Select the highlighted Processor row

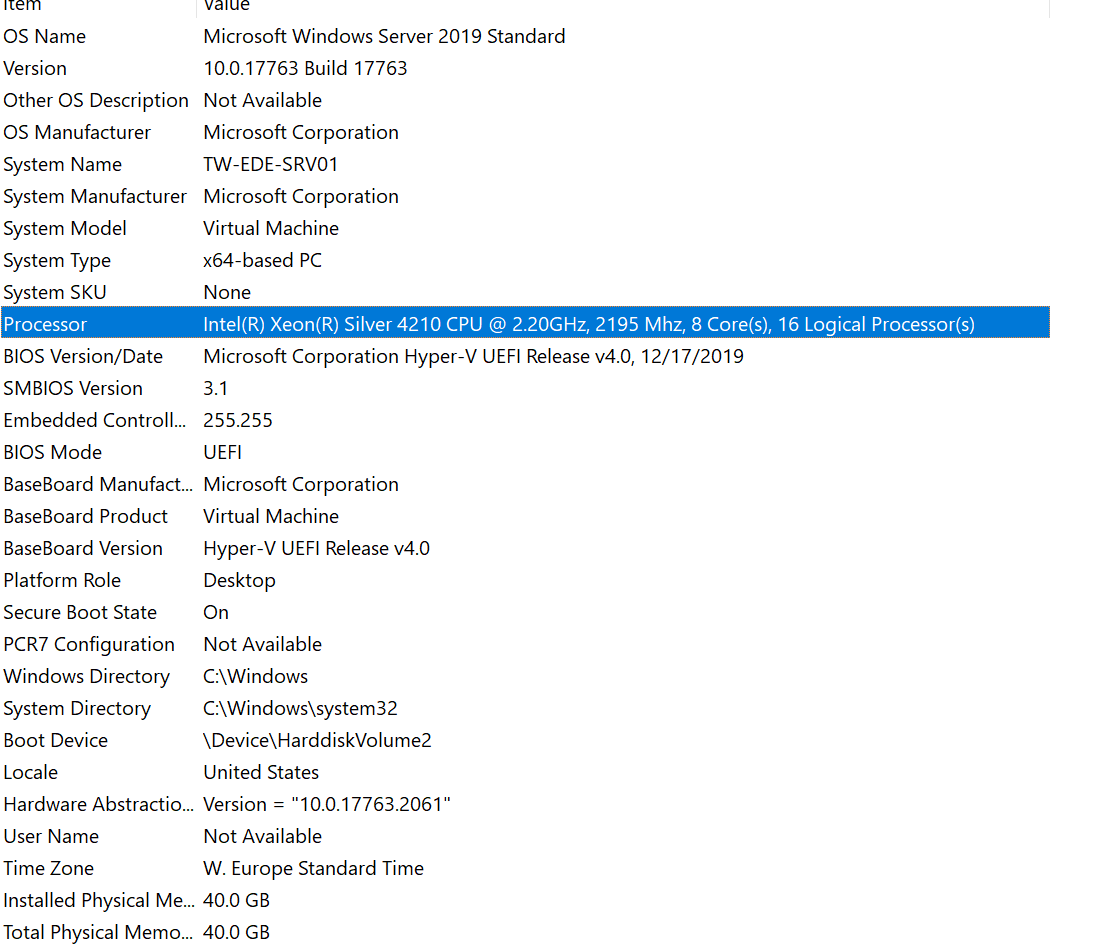click(x=45, y=324)
